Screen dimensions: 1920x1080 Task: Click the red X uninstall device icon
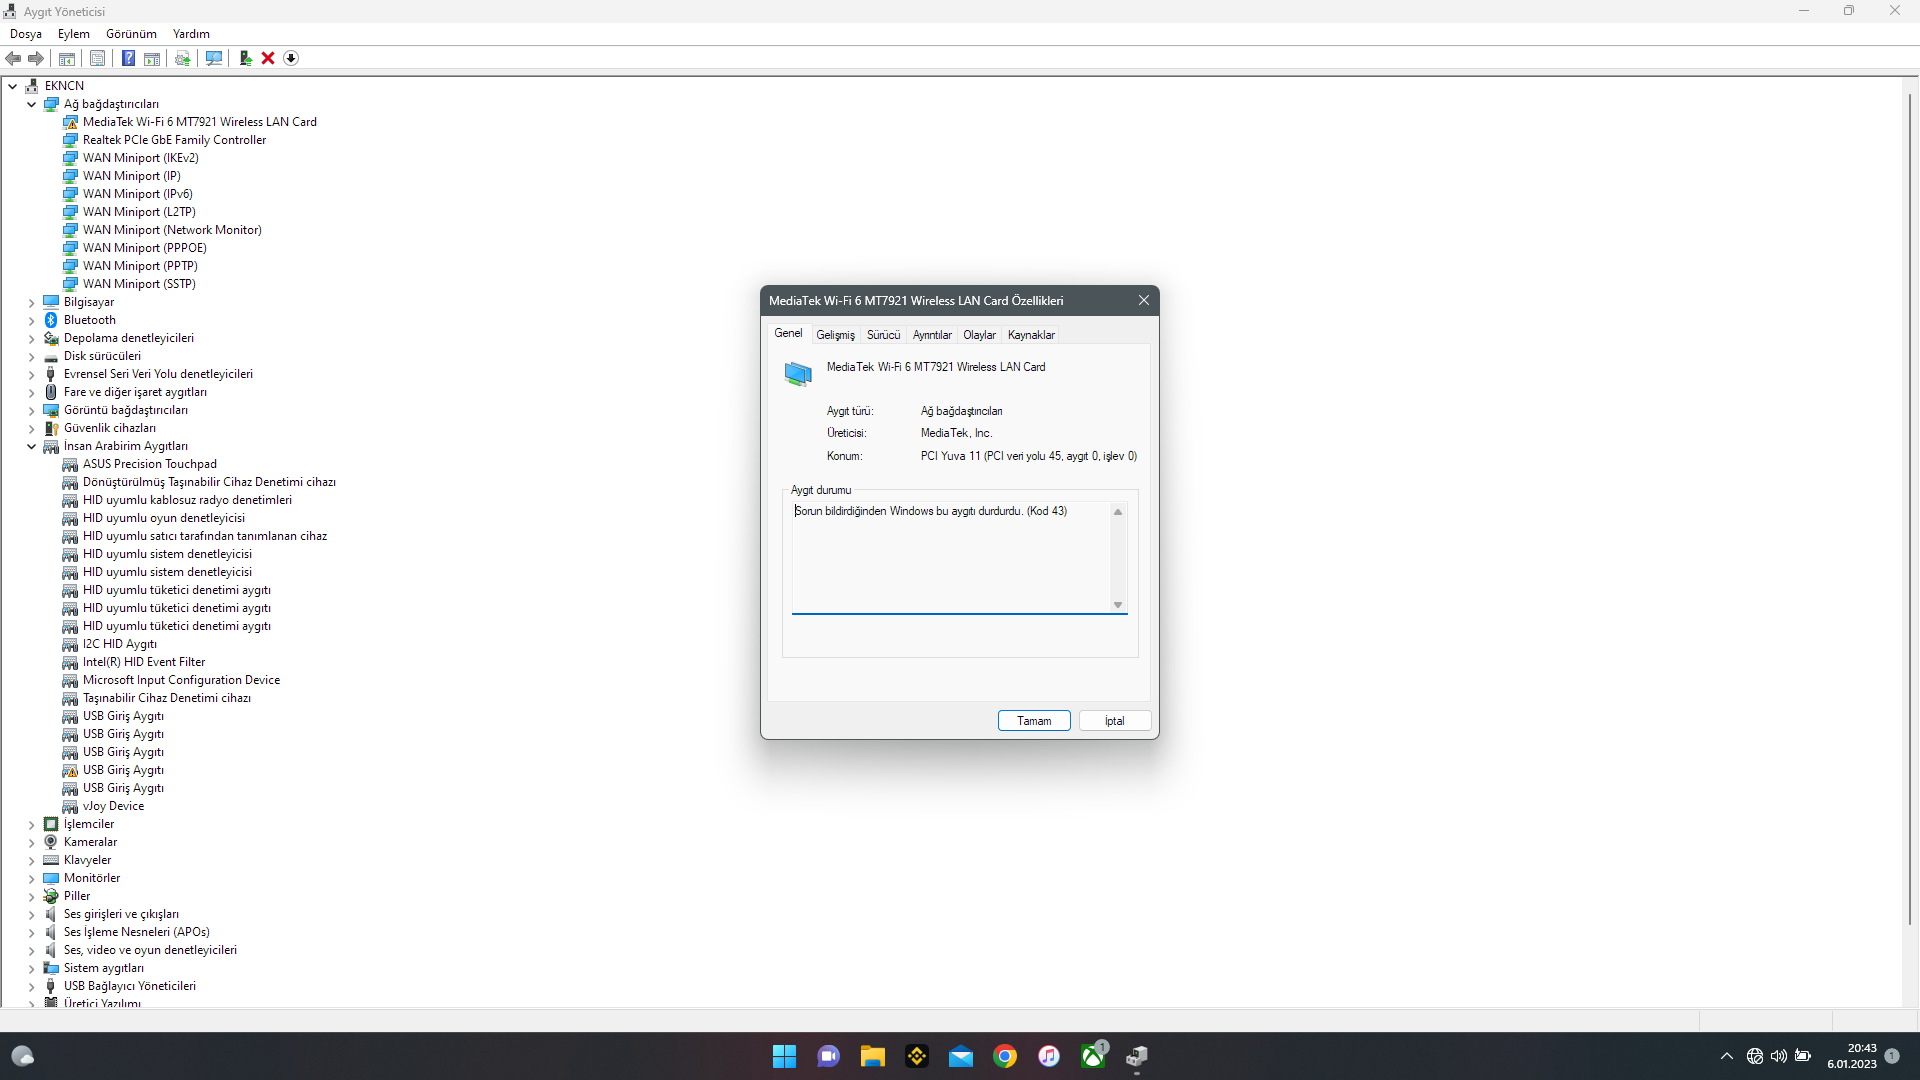[268, 58]
